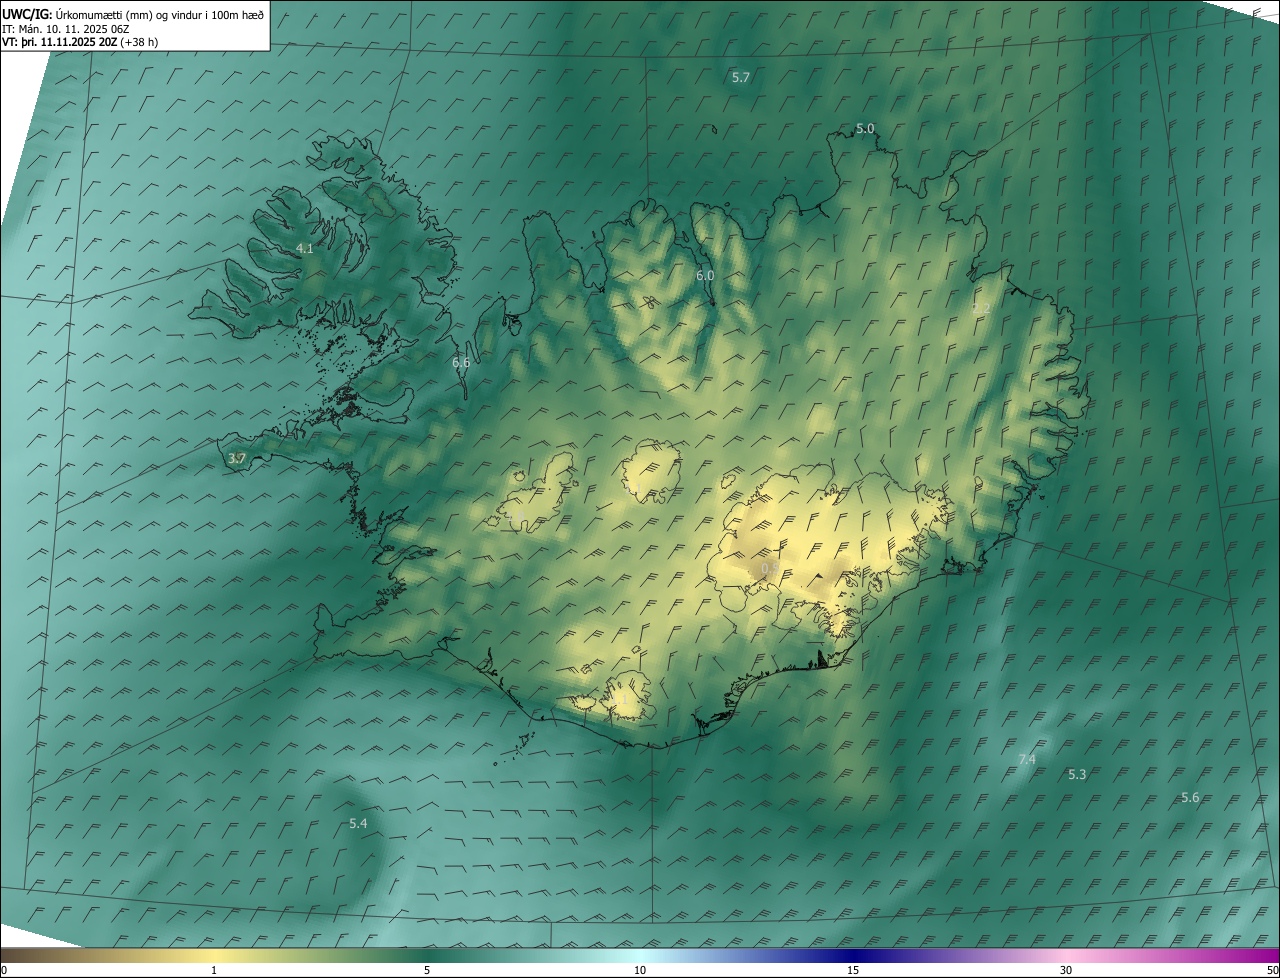Screen dimensions: 1280x978
Task: Click the 7.4 value label on the map
Action: click(x=1027, y=760)
